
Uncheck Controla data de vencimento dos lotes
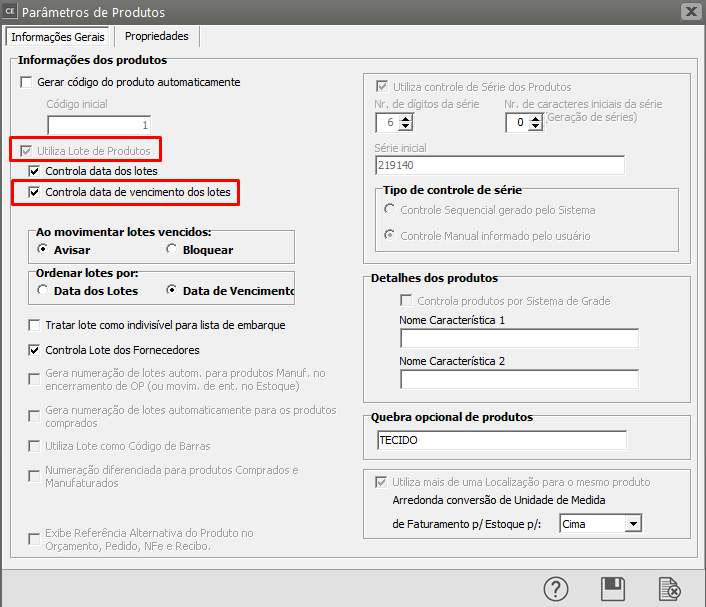pos(35,191)
